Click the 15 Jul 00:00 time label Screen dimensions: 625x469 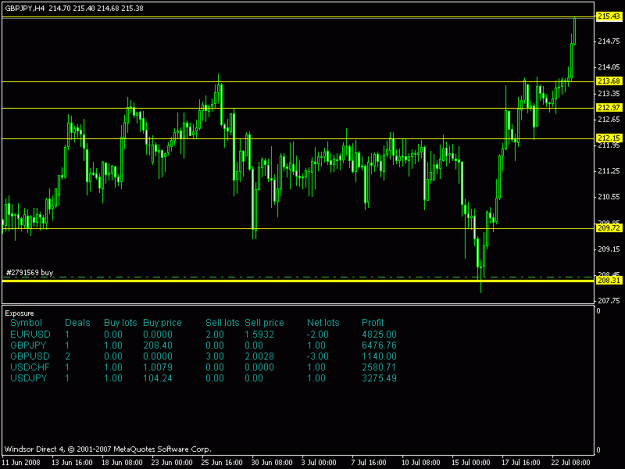tap(471, 463)
